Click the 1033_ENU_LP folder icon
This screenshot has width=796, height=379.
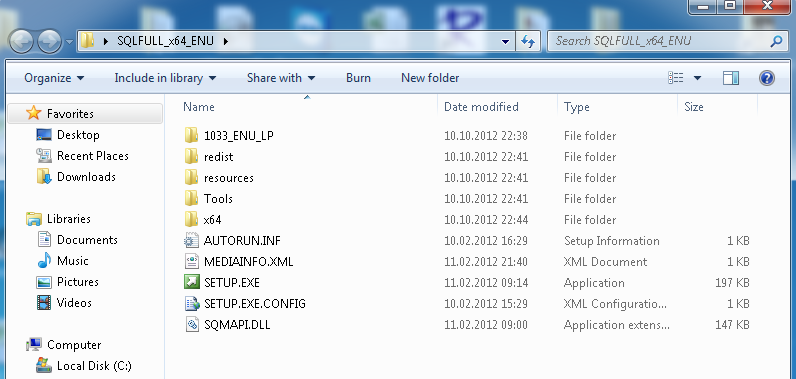[x=191, y=135]
